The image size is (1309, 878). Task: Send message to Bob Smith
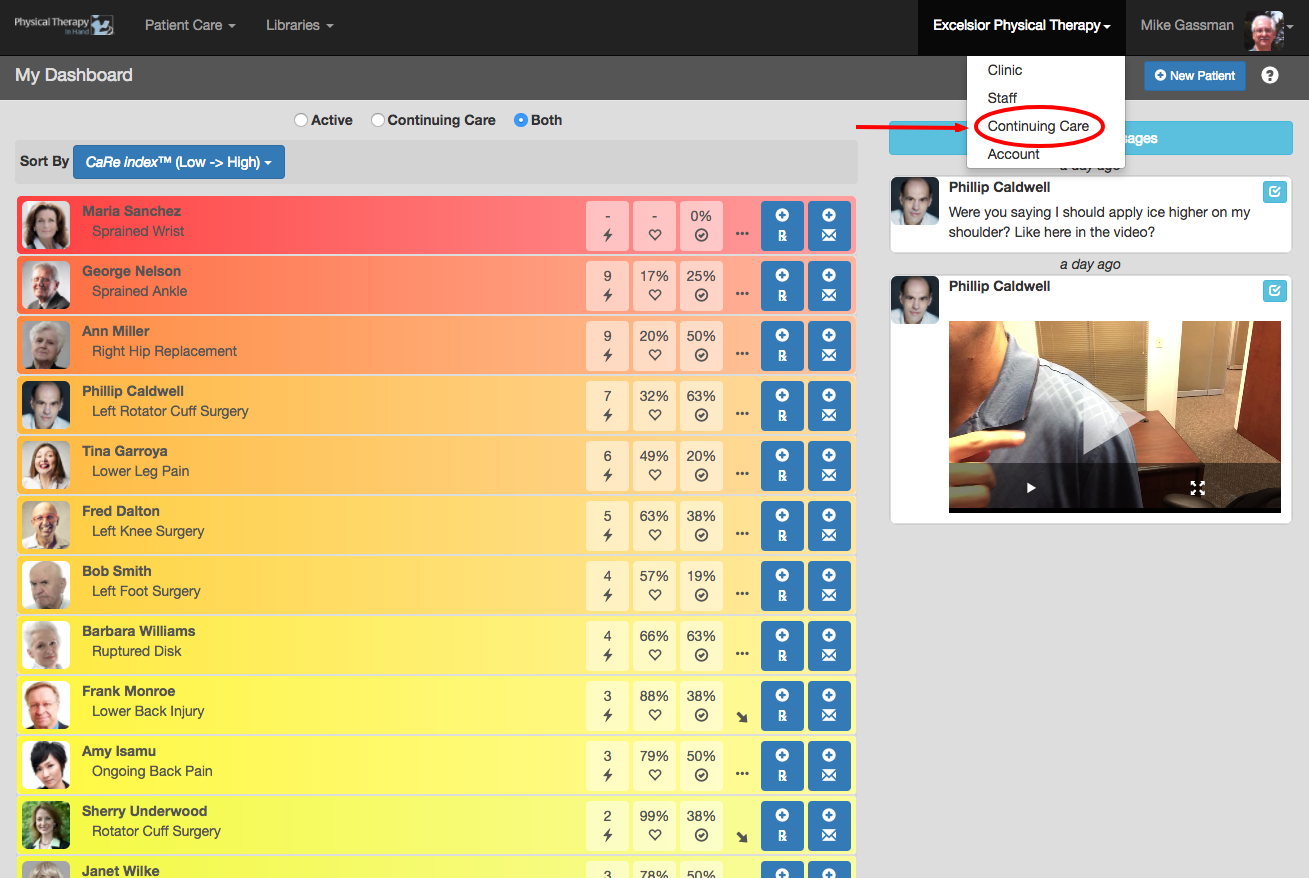(829, 585)
